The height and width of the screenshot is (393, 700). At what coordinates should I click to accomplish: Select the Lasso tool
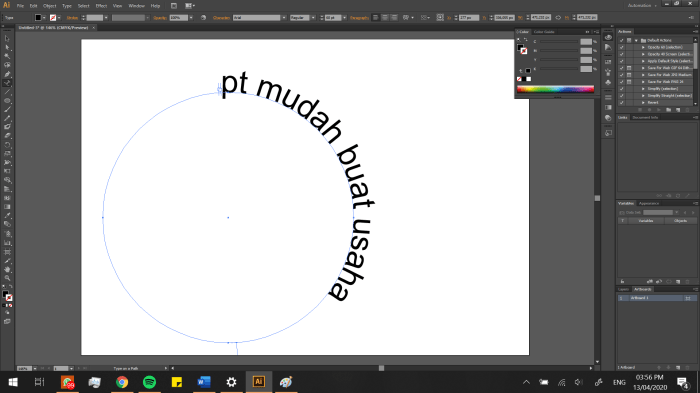pos(7,65)
